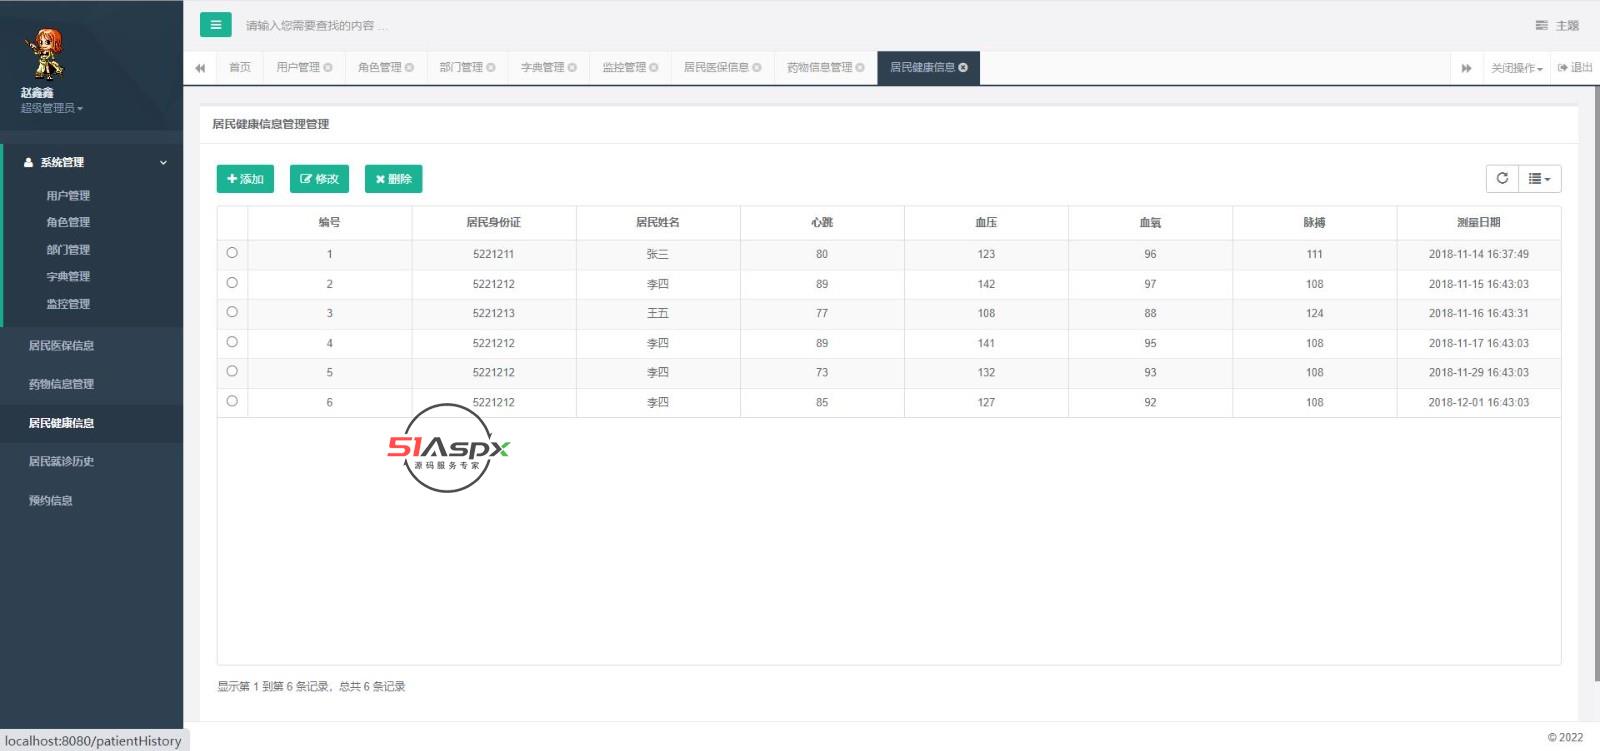The width and height of the screenshot is (1600, 751).
Task: Click the refresh table icon
Action: pyautogui.click(x=1502, y=179)
